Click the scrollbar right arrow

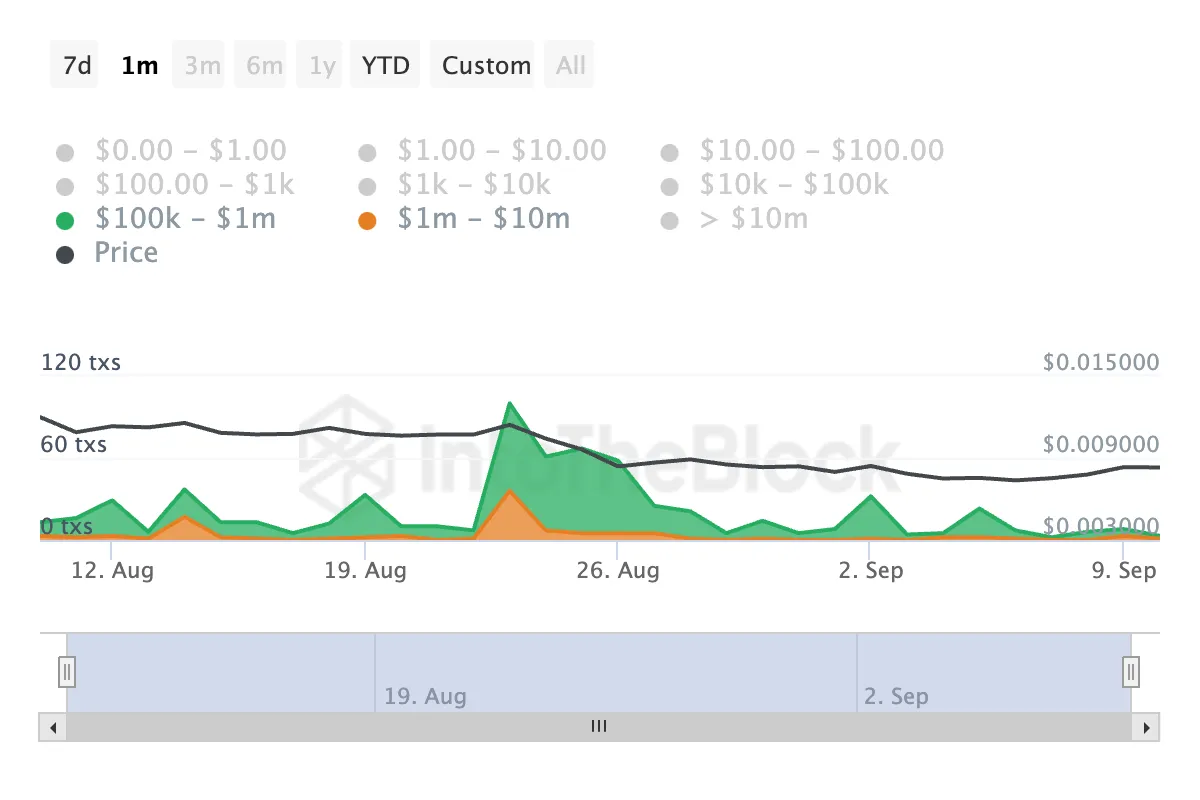pyautogui.click(x=1146, y=727)
